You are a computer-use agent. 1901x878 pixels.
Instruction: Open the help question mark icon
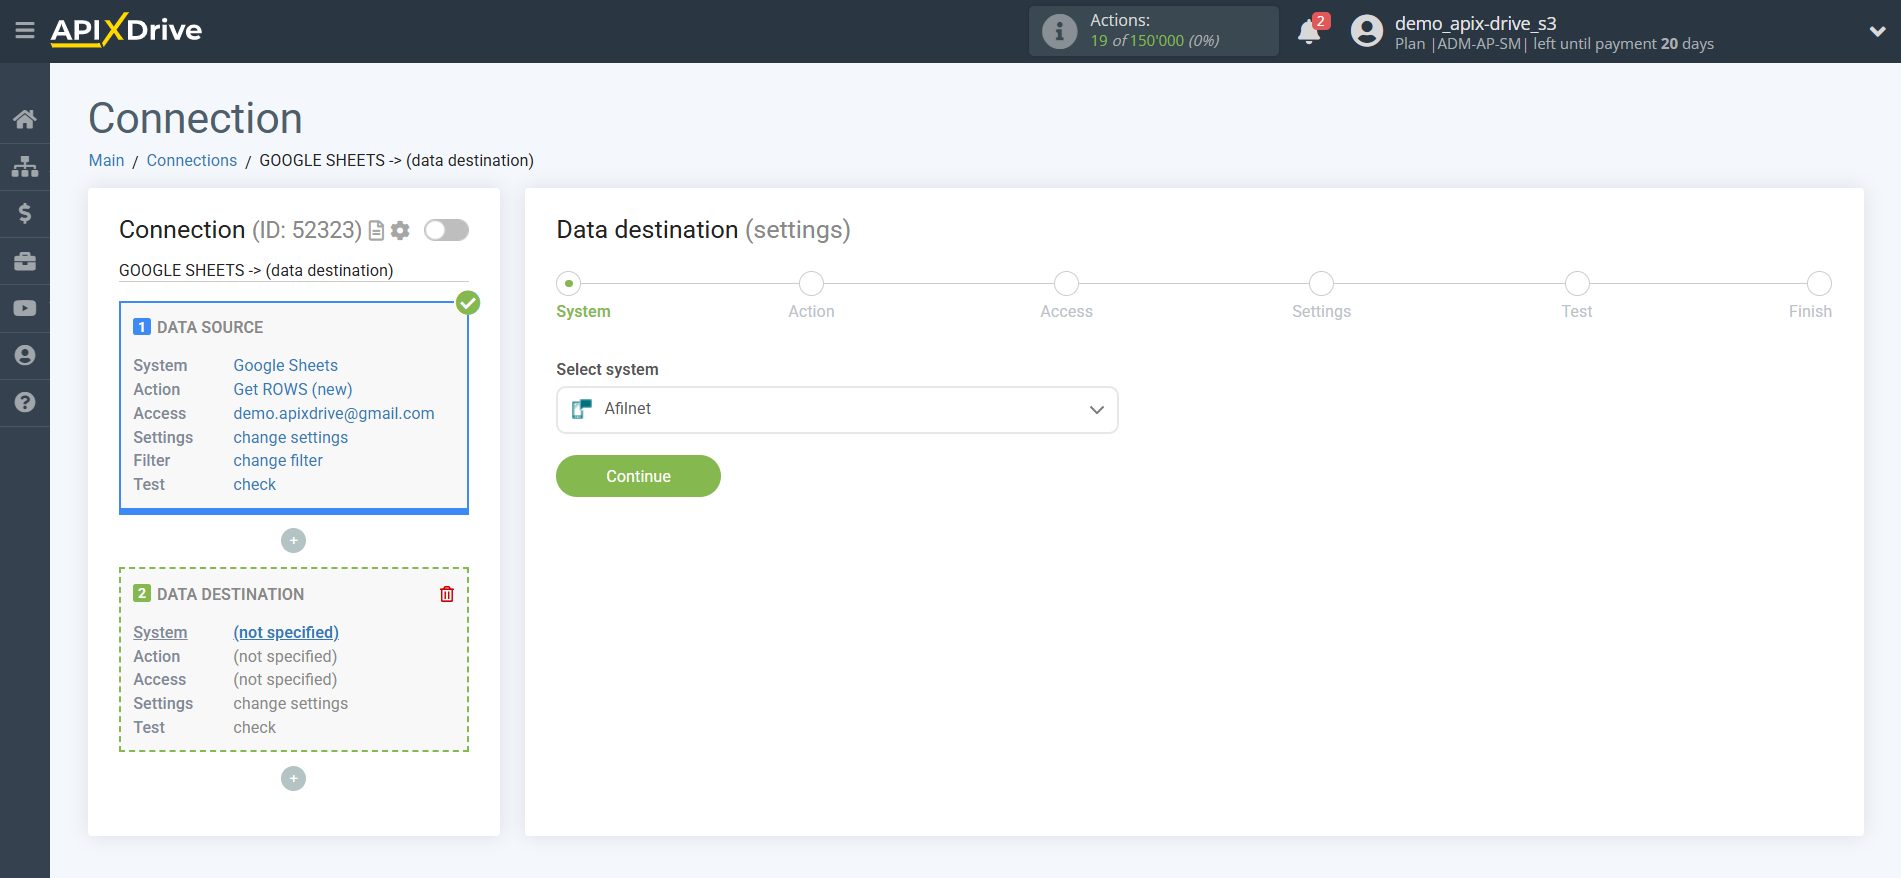[x=25, y=402]
